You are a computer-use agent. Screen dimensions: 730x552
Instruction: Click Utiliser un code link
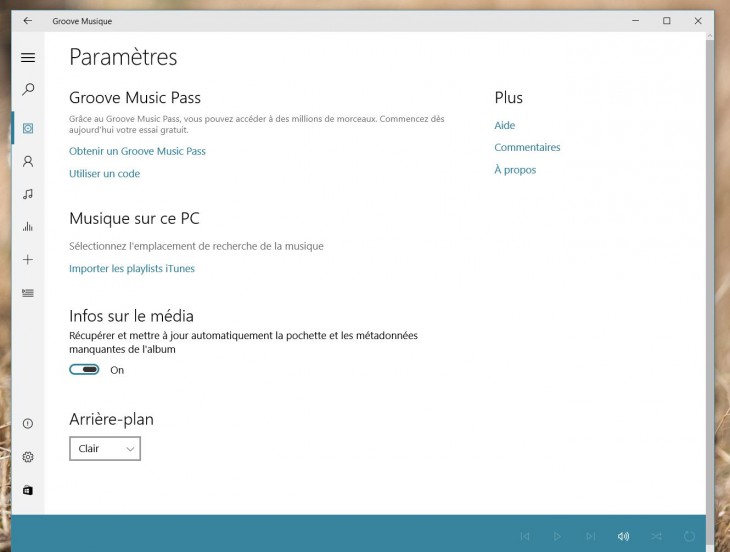(x=104, y=174)
